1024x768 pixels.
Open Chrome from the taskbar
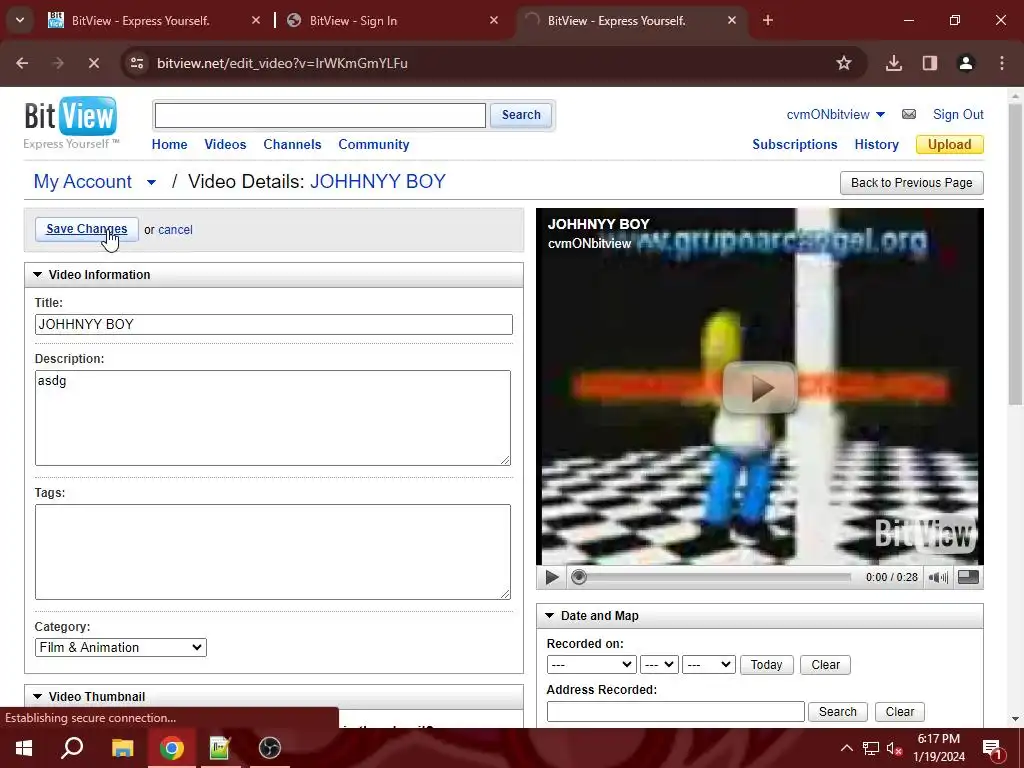coord(171,748)
